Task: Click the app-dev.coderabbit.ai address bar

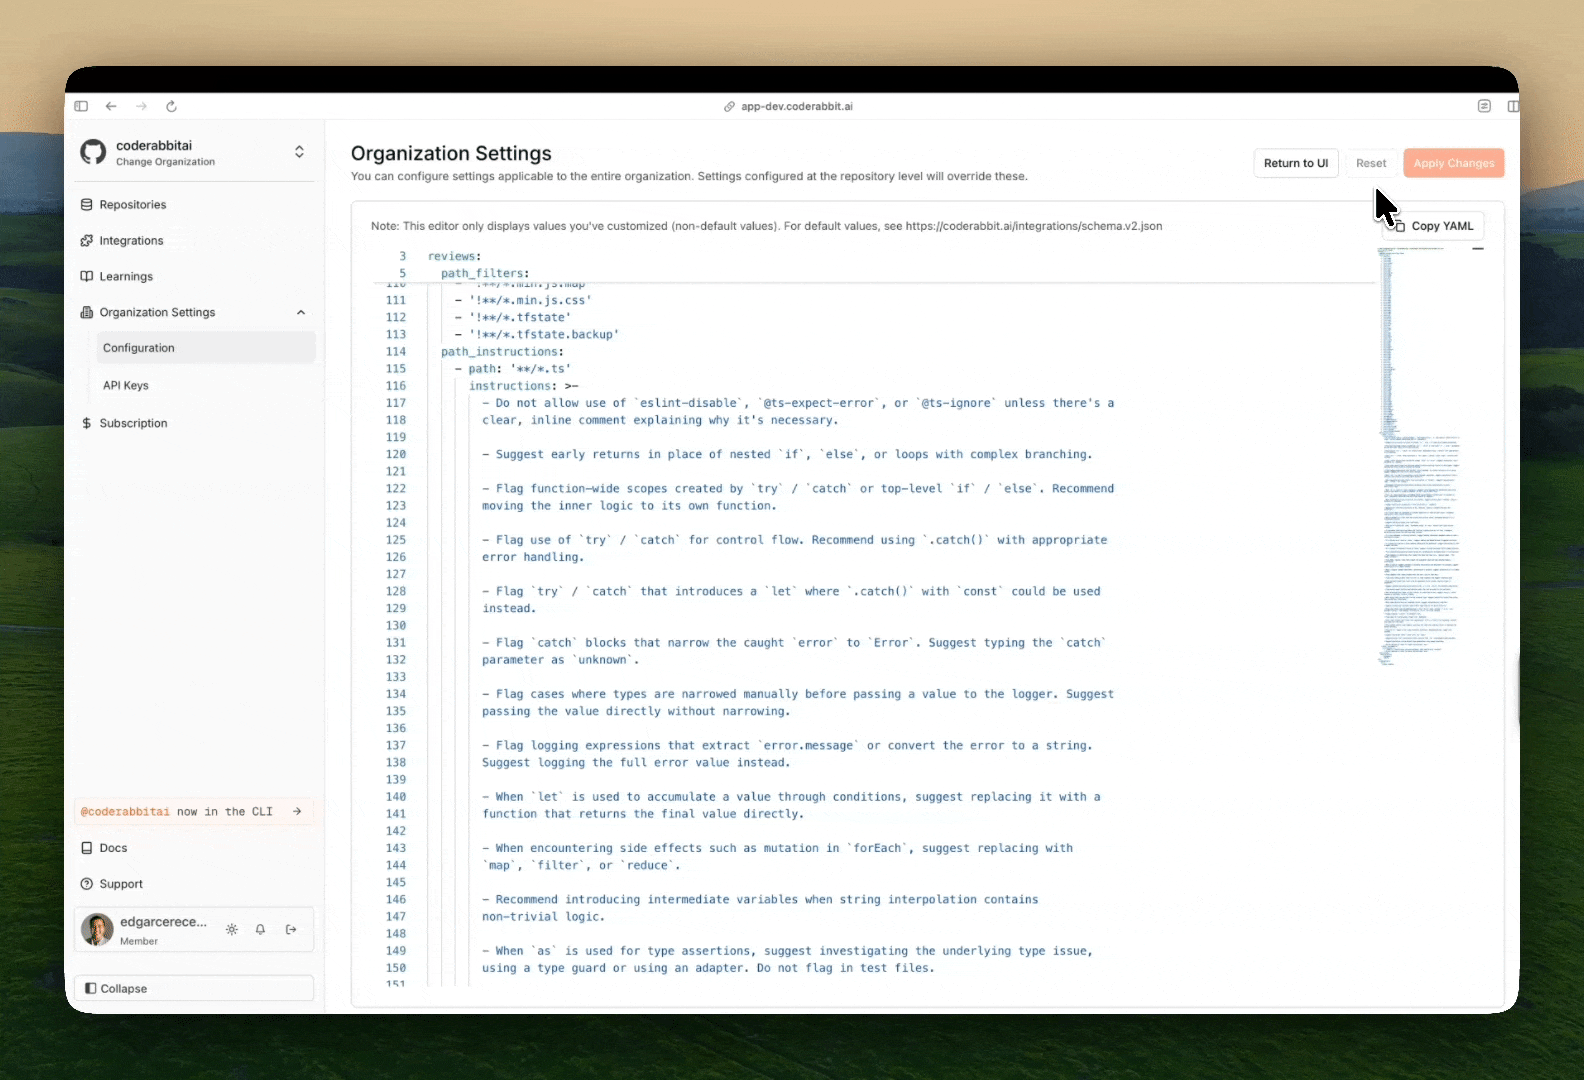Action: pyautogui.click(x=788, y=106)
